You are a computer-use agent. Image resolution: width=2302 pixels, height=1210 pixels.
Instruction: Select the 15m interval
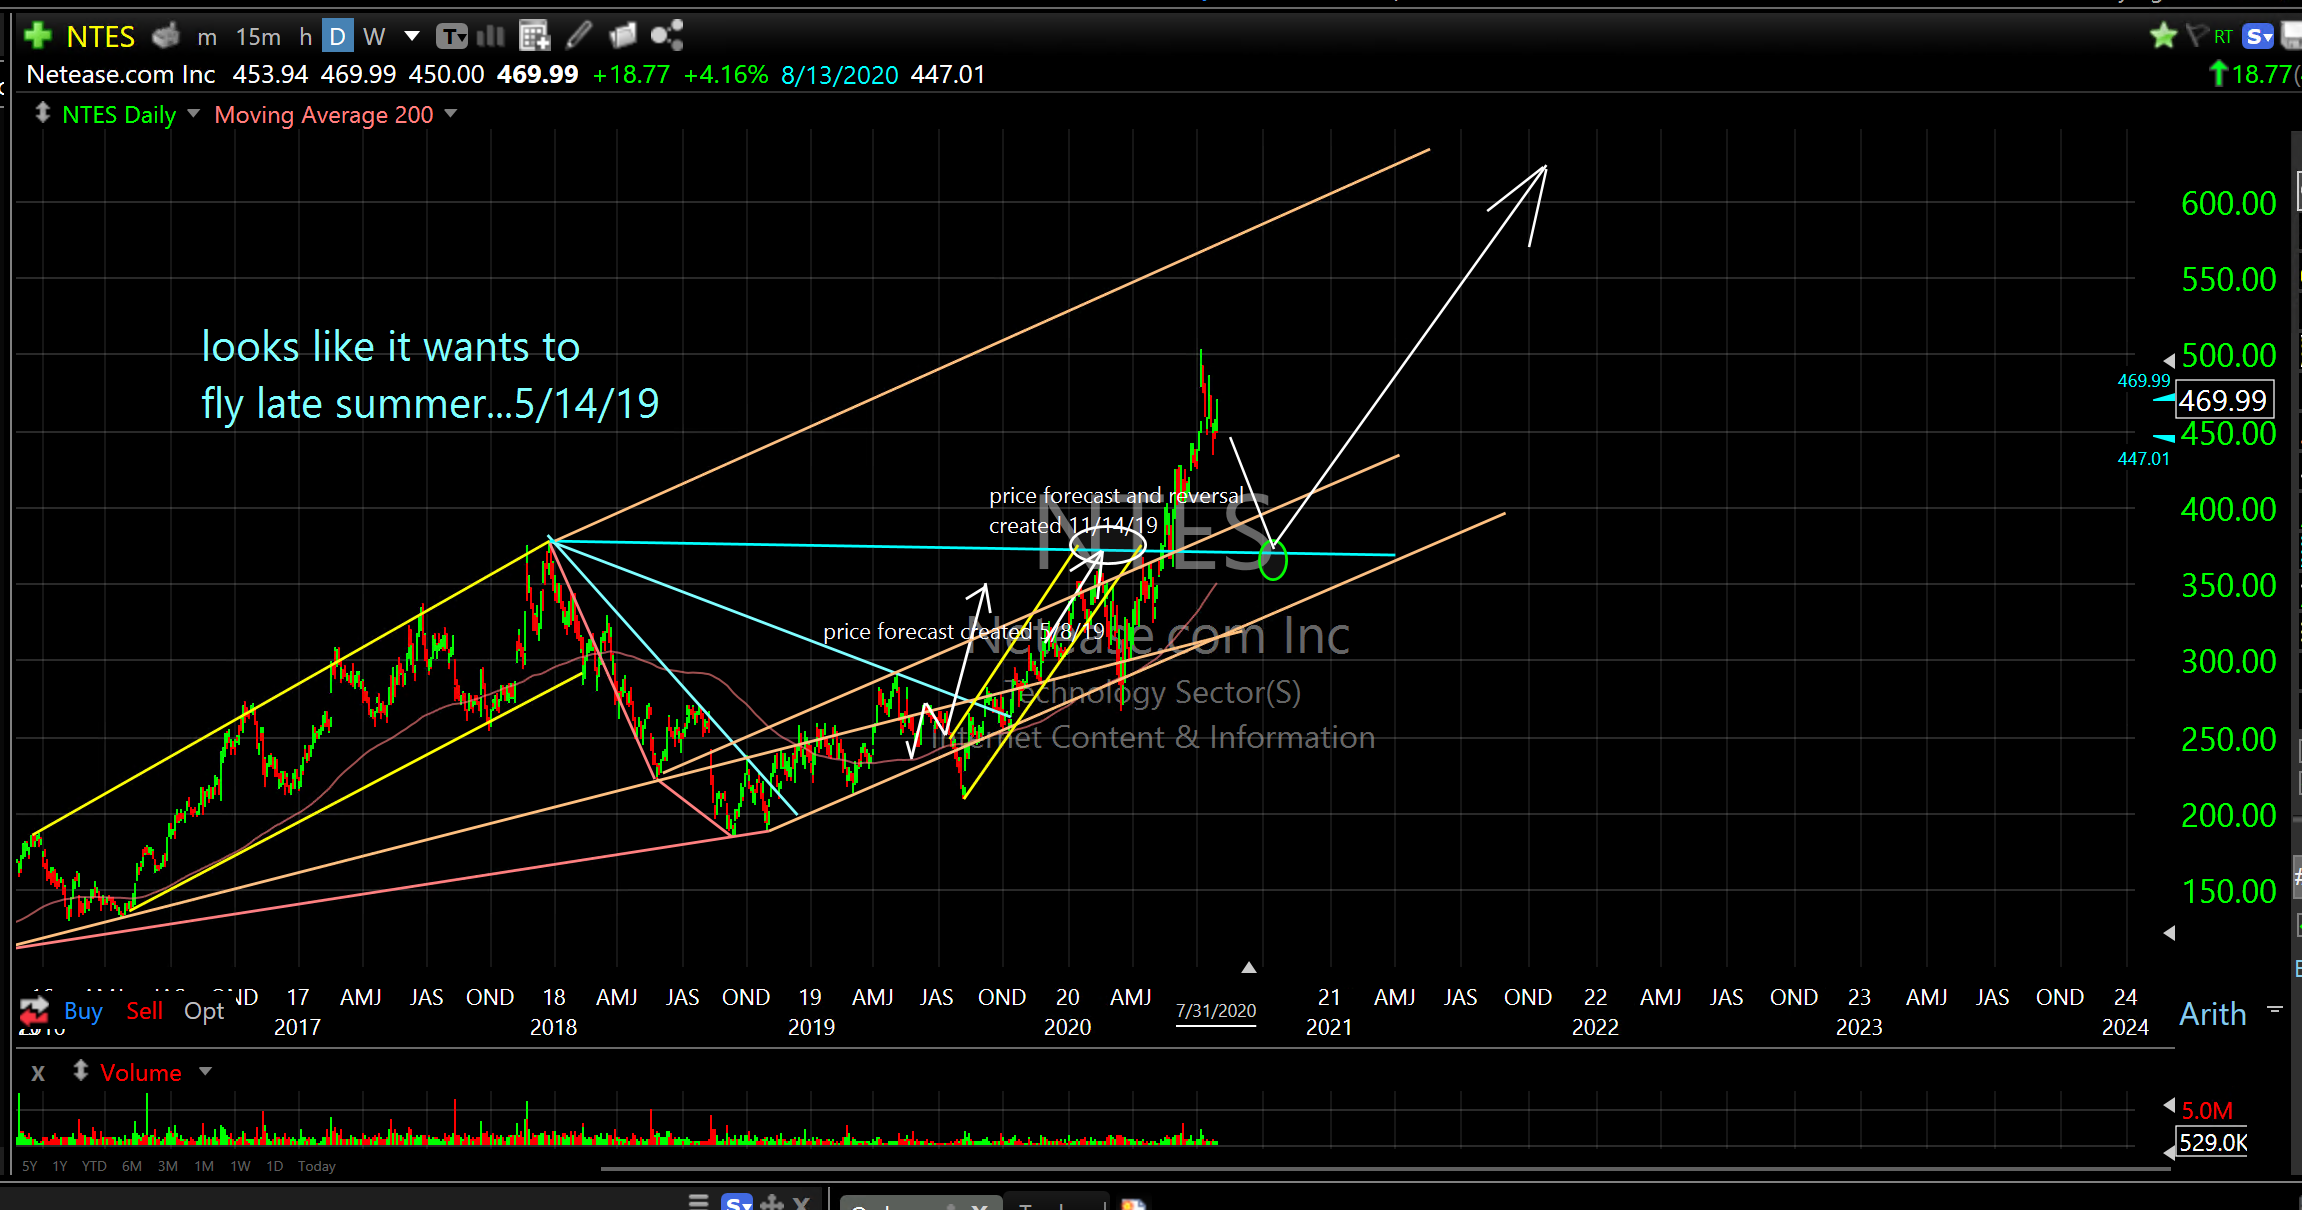(x=258, y=37)
